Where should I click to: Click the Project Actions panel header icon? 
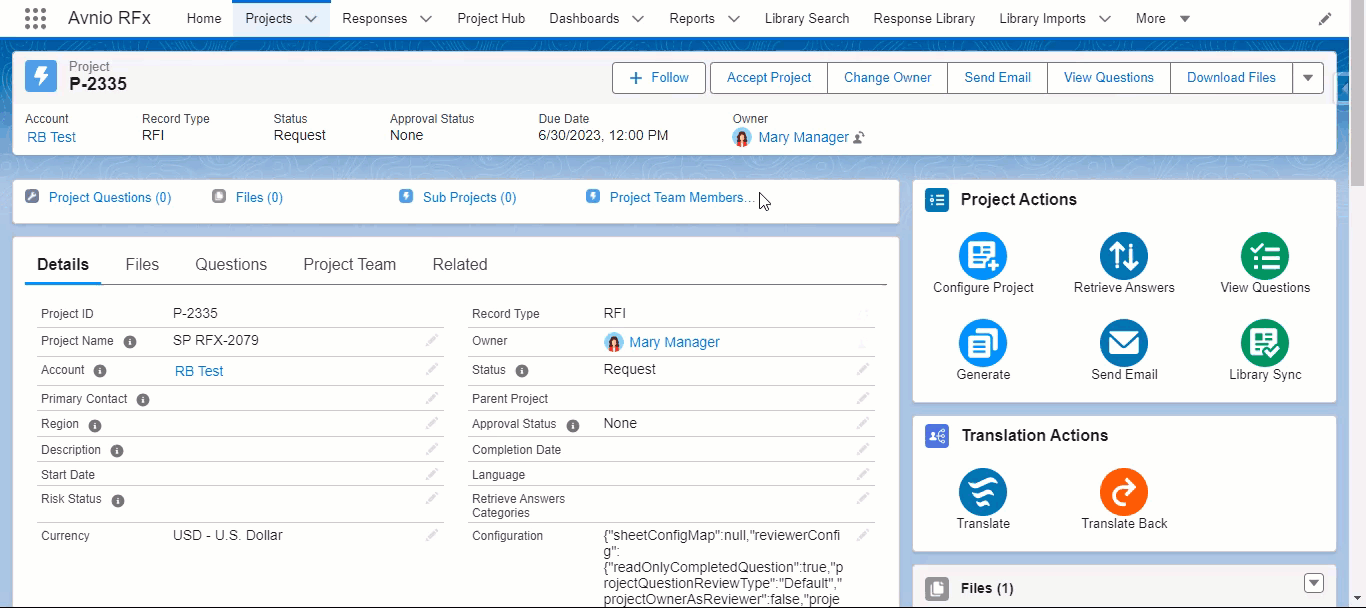937,200
